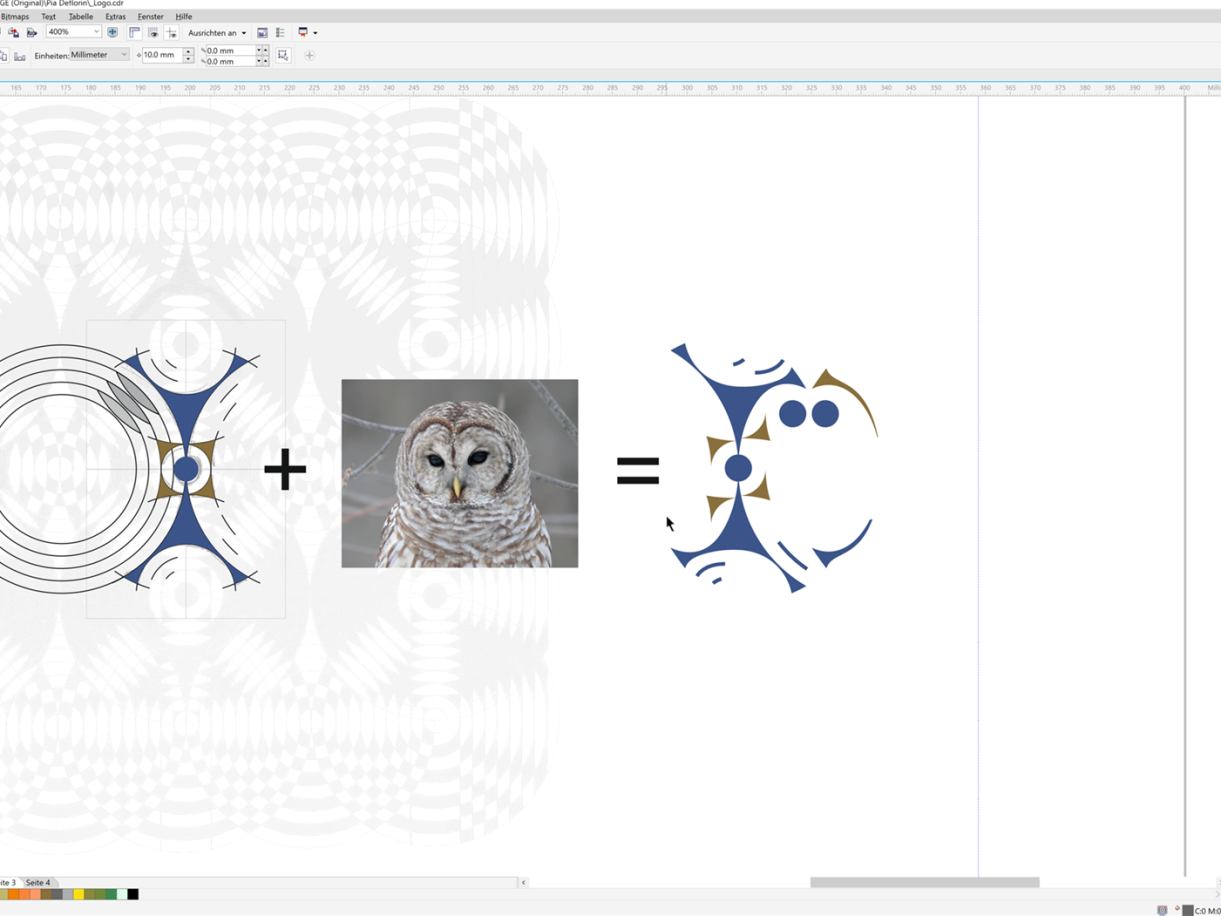Click the color proofing icon in status bar

tap(1162, 910)
